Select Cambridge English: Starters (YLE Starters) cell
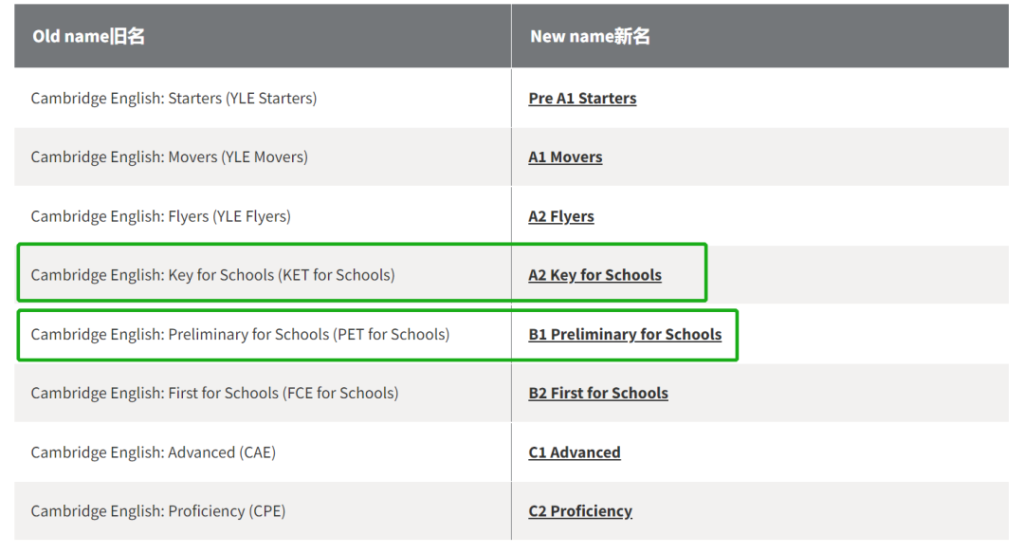This screenshot has height=553, width=1024. [174, 98]
